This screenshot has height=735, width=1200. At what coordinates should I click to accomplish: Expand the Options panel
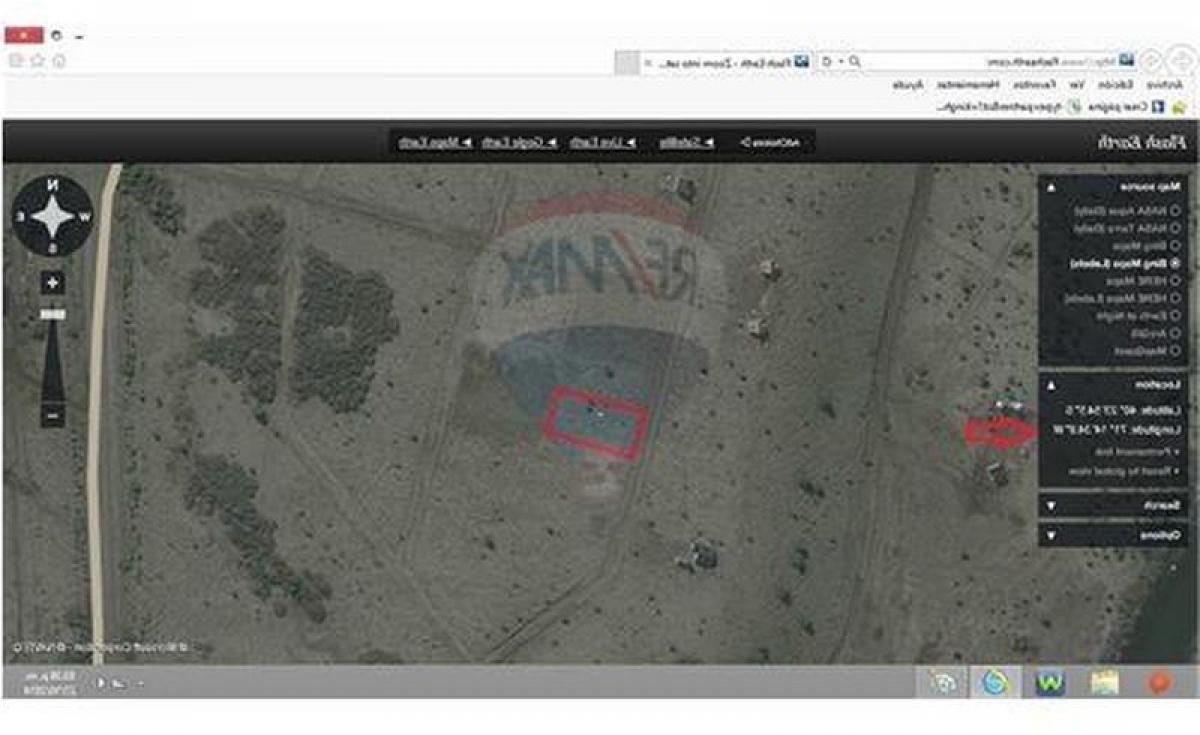click(1051, 533)
